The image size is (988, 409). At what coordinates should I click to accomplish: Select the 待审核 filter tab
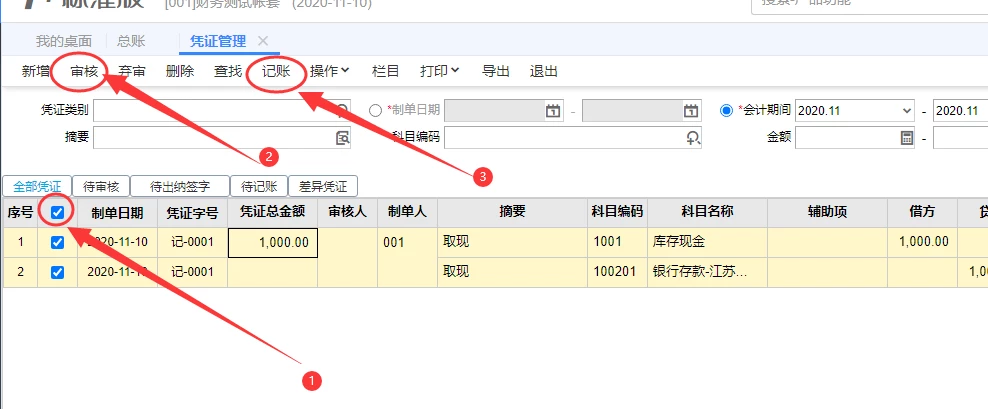click(x=101, y=186)
